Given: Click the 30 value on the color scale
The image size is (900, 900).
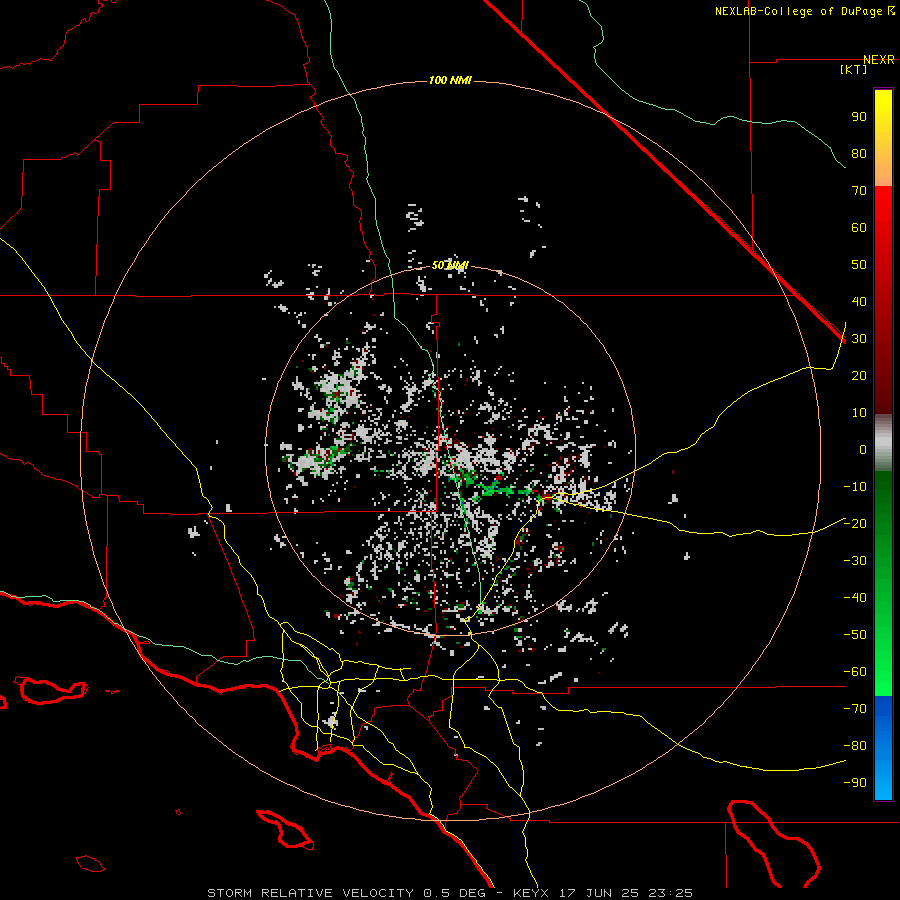Looking at the screenshot, I should tap(859, 339).
